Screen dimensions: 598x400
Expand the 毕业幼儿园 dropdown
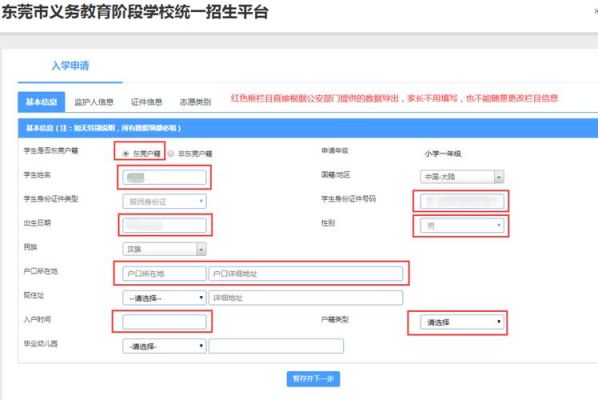[x=164, y=346]
